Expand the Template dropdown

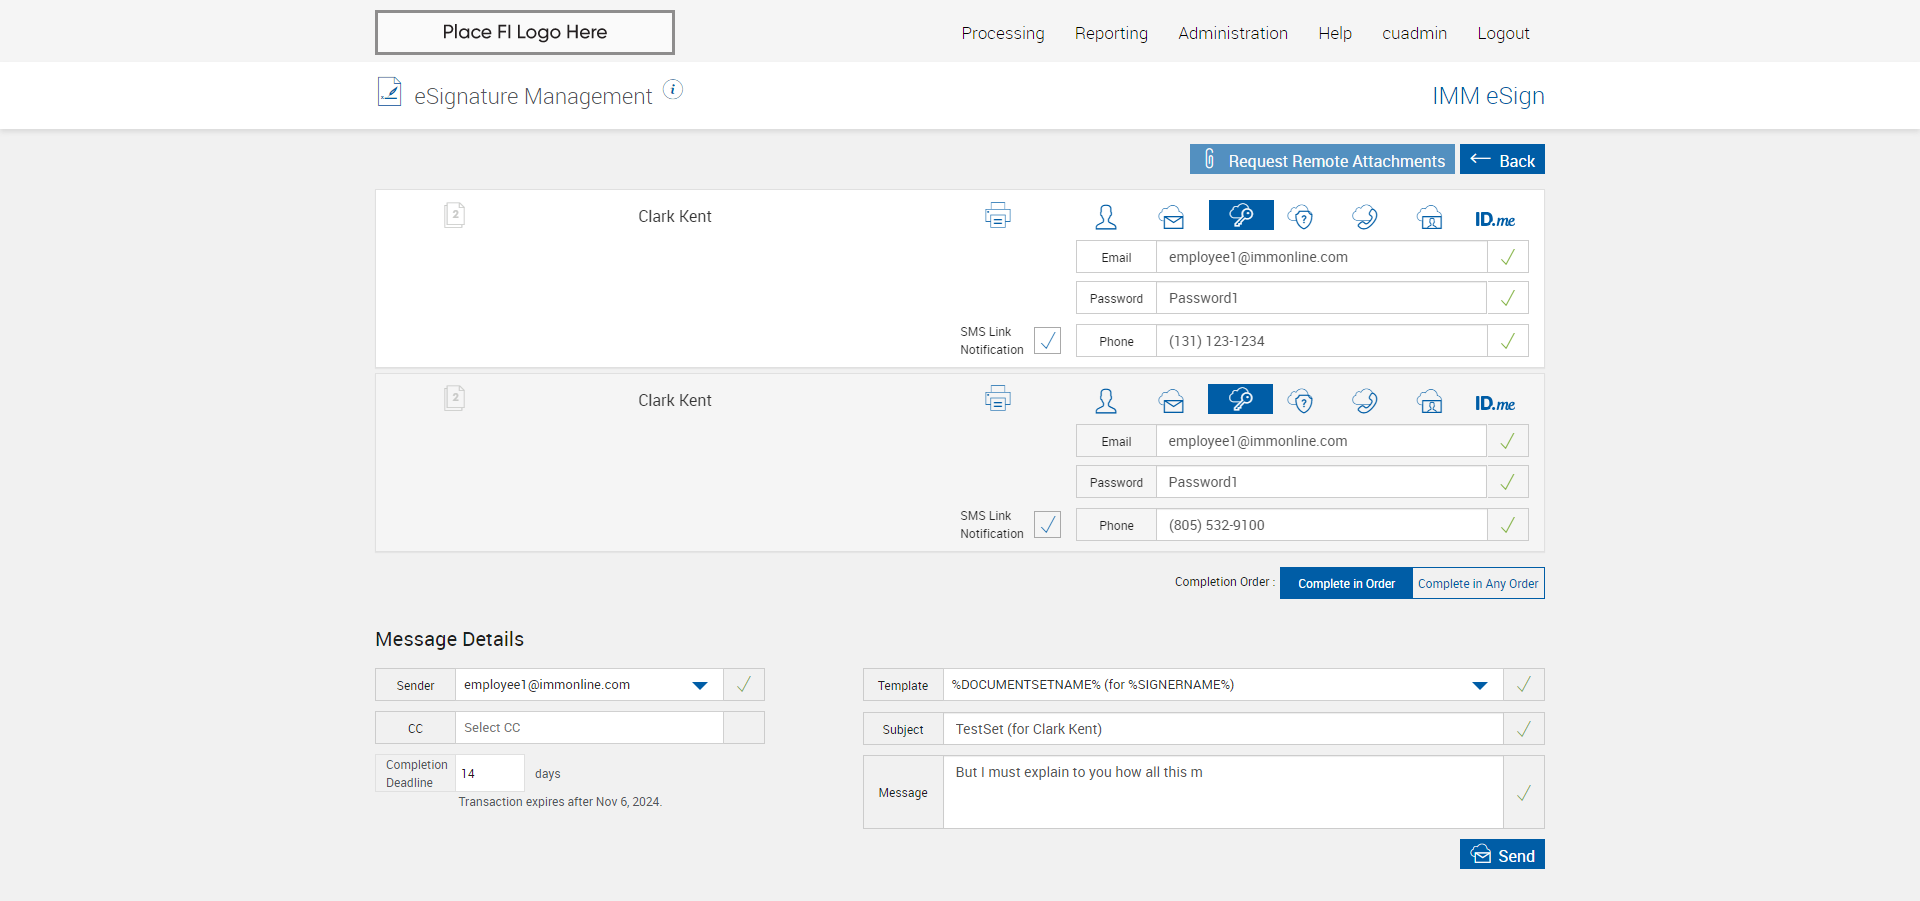pyautogui.click(x=1479, y=685)
